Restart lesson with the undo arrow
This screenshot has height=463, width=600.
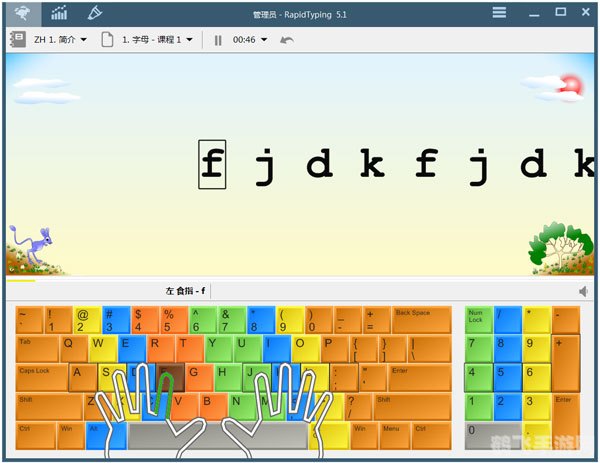tap(287, 40)
